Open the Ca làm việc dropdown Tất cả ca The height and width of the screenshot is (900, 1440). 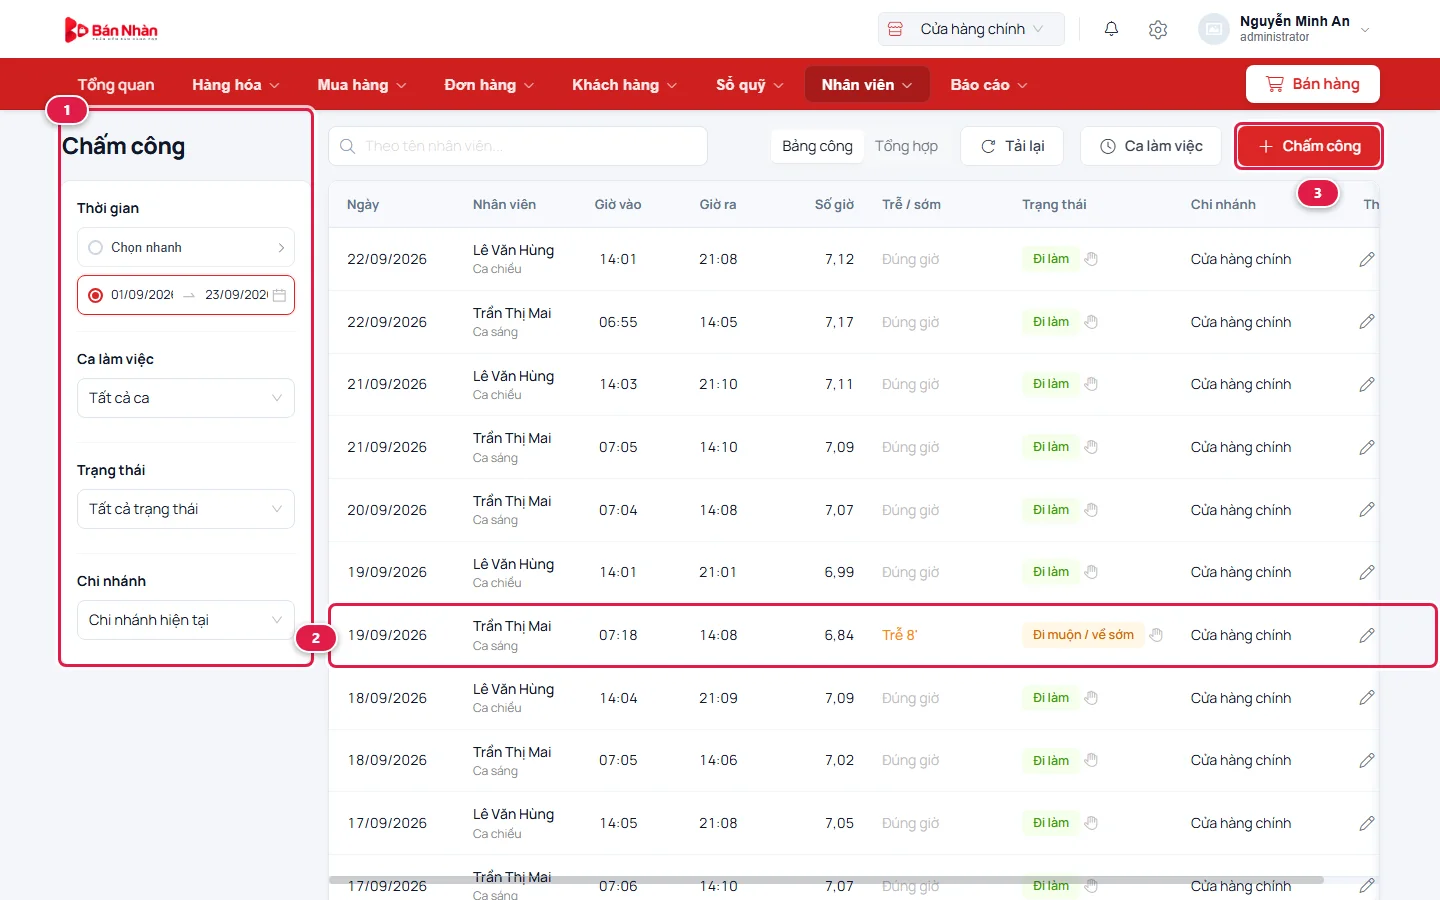pyautogui.click(x=186, y=398)
